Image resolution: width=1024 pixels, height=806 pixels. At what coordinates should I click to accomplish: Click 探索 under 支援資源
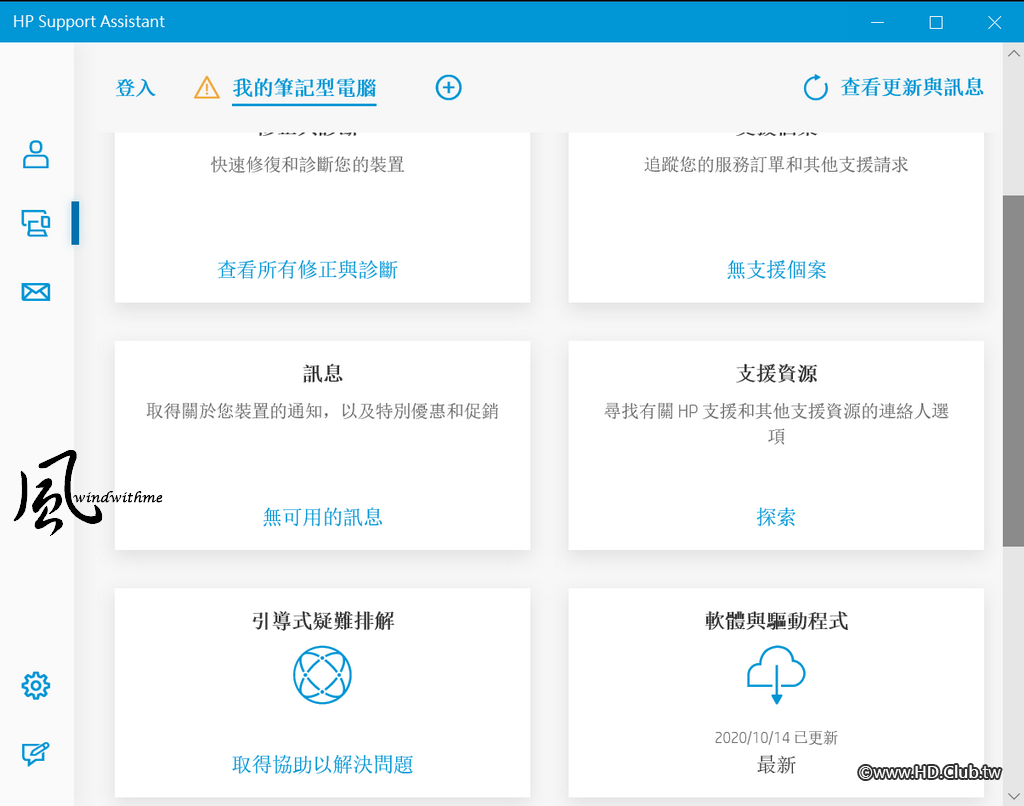pyautogui.click(x=776, y=517)
